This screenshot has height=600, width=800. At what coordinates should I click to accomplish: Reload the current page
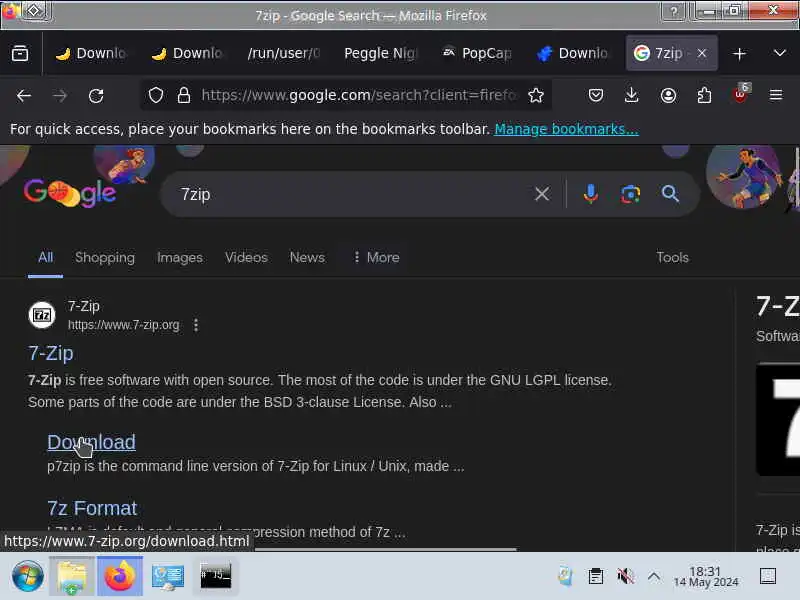pyautogui.click(x=96, y=95)
